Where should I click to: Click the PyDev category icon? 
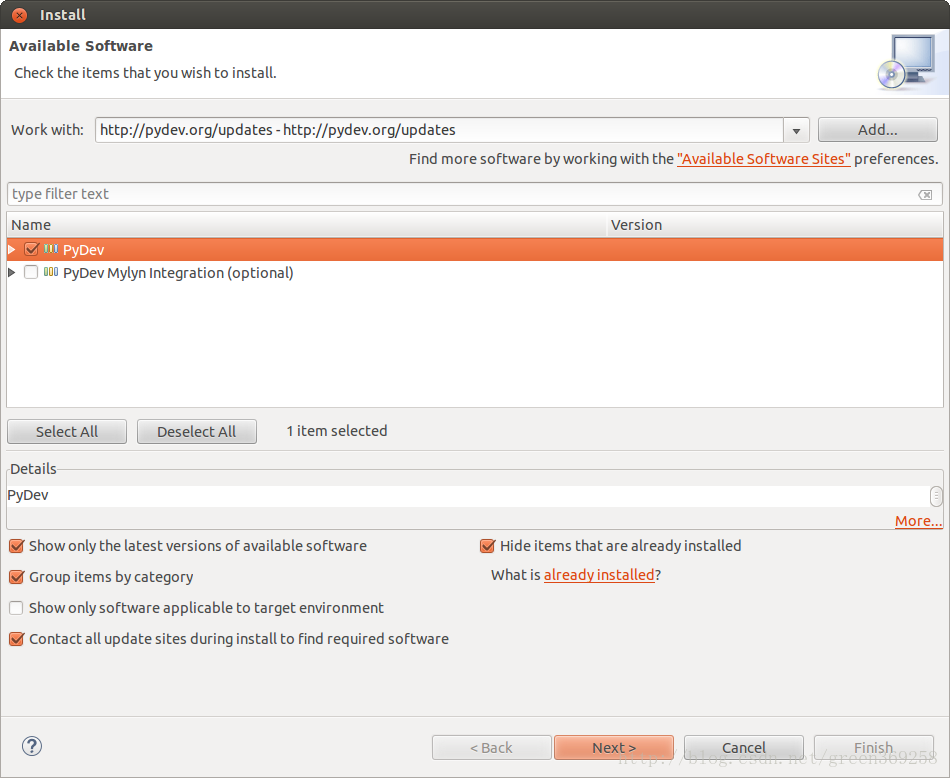[x=51, y=249]
